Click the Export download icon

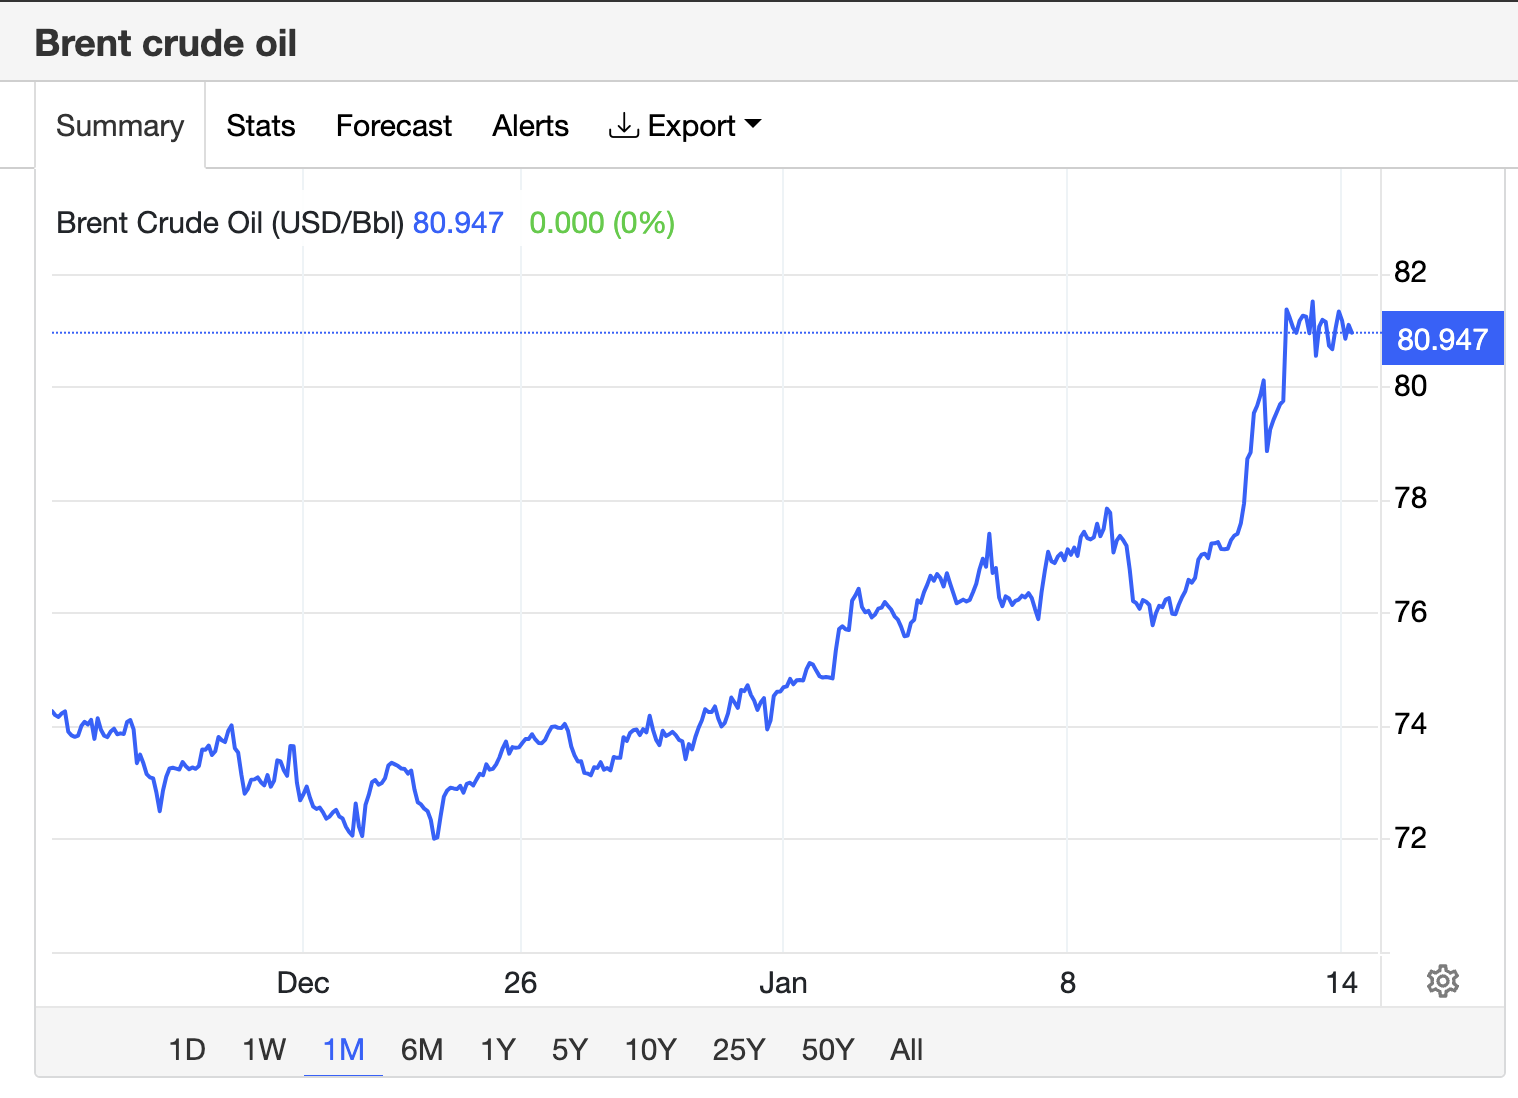pyautogui.click(x=624, y=126)
